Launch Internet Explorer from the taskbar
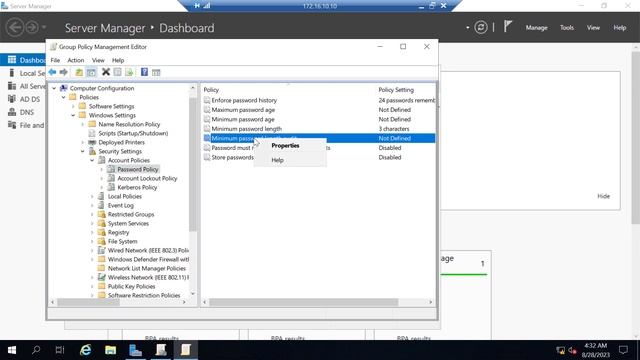 tap(86, 350)
